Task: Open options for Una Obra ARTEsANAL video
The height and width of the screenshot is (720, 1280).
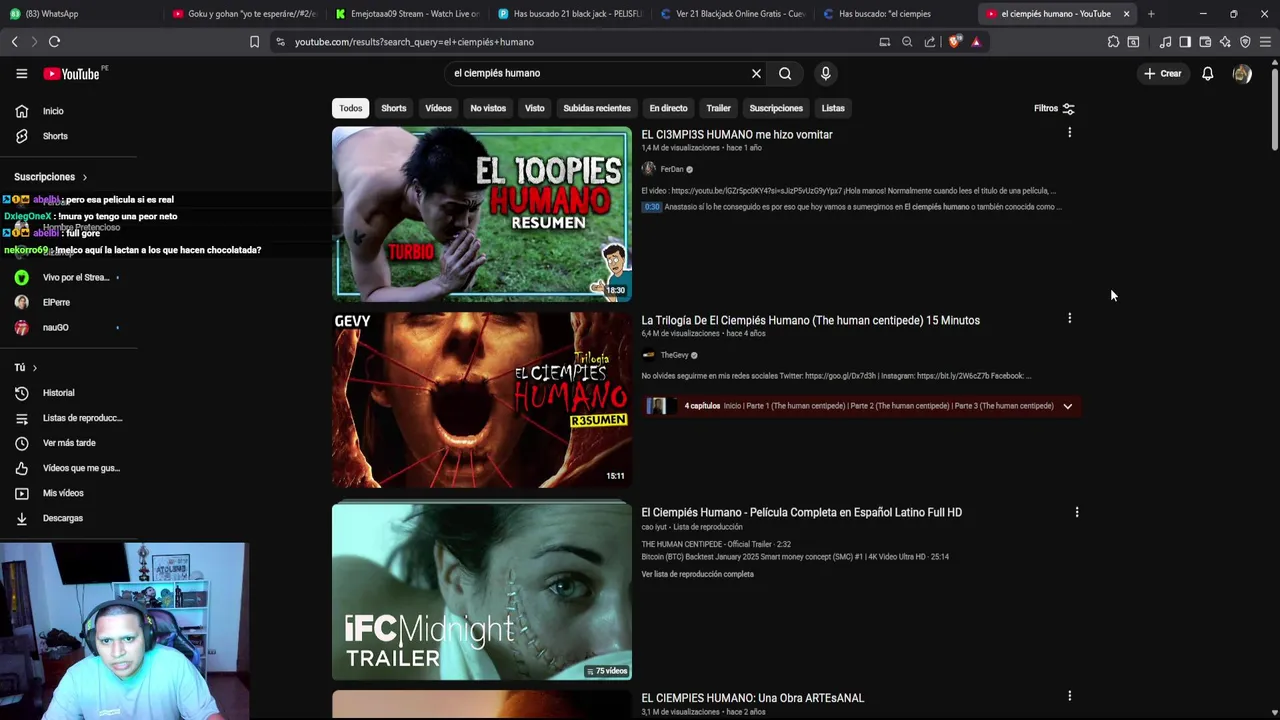Action: pyautogui.click(x=1069, y=696)
